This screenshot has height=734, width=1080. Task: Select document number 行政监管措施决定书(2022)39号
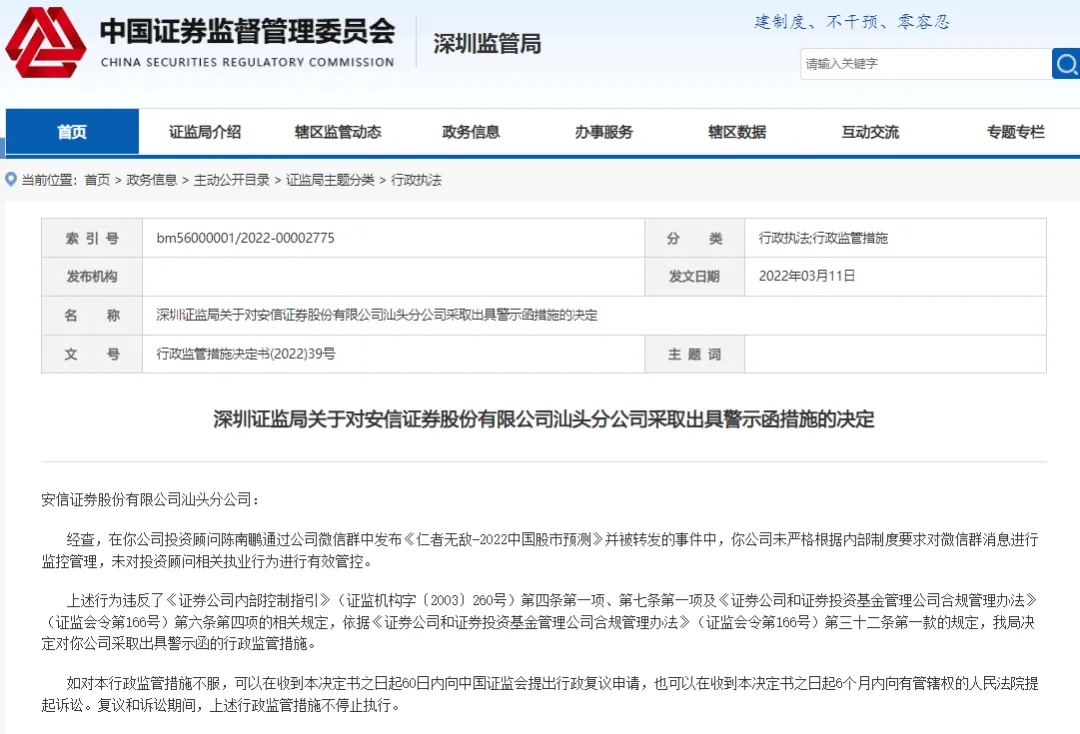[x=246, y=354]
